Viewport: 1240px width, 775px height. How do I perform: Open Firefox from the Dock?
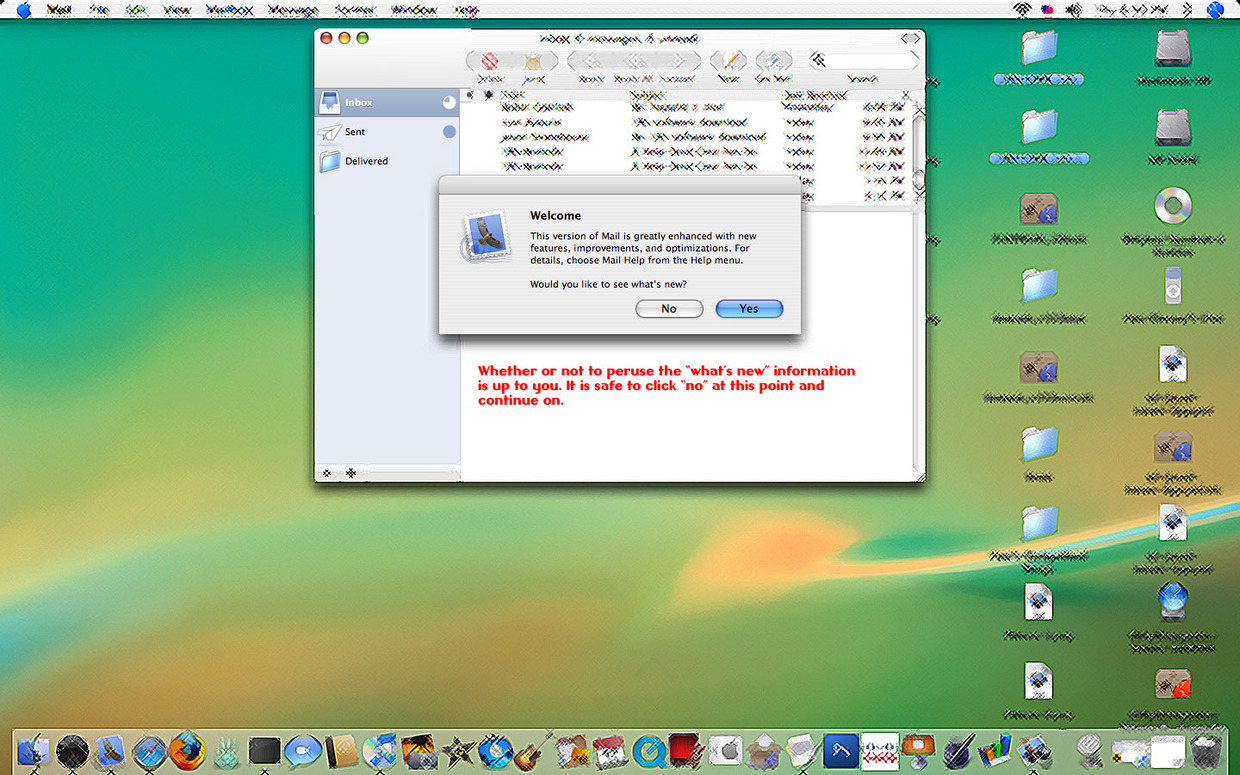click(186, 751)
